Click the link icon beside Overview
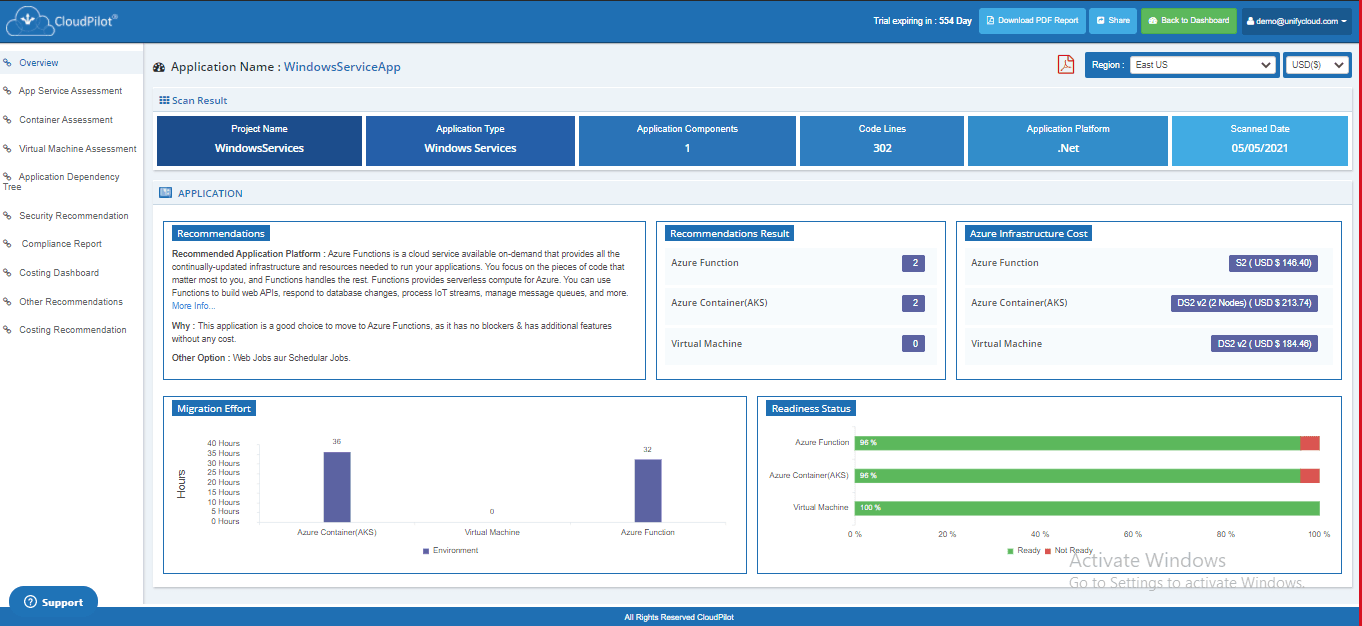The image size is (1362, 626). 7,63
